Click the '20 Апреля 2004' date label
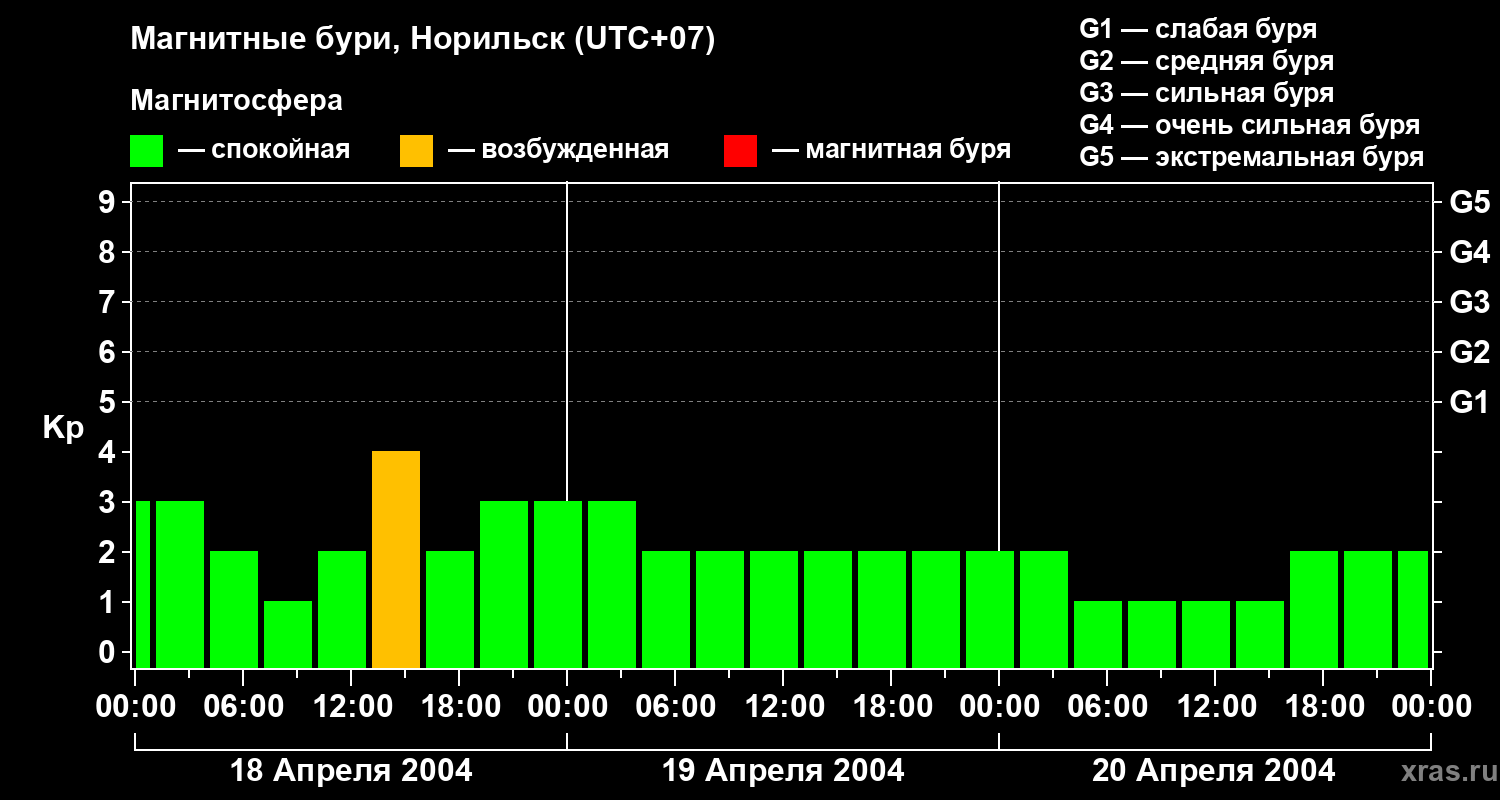 pyautogui.click(x=1213, y=771)
